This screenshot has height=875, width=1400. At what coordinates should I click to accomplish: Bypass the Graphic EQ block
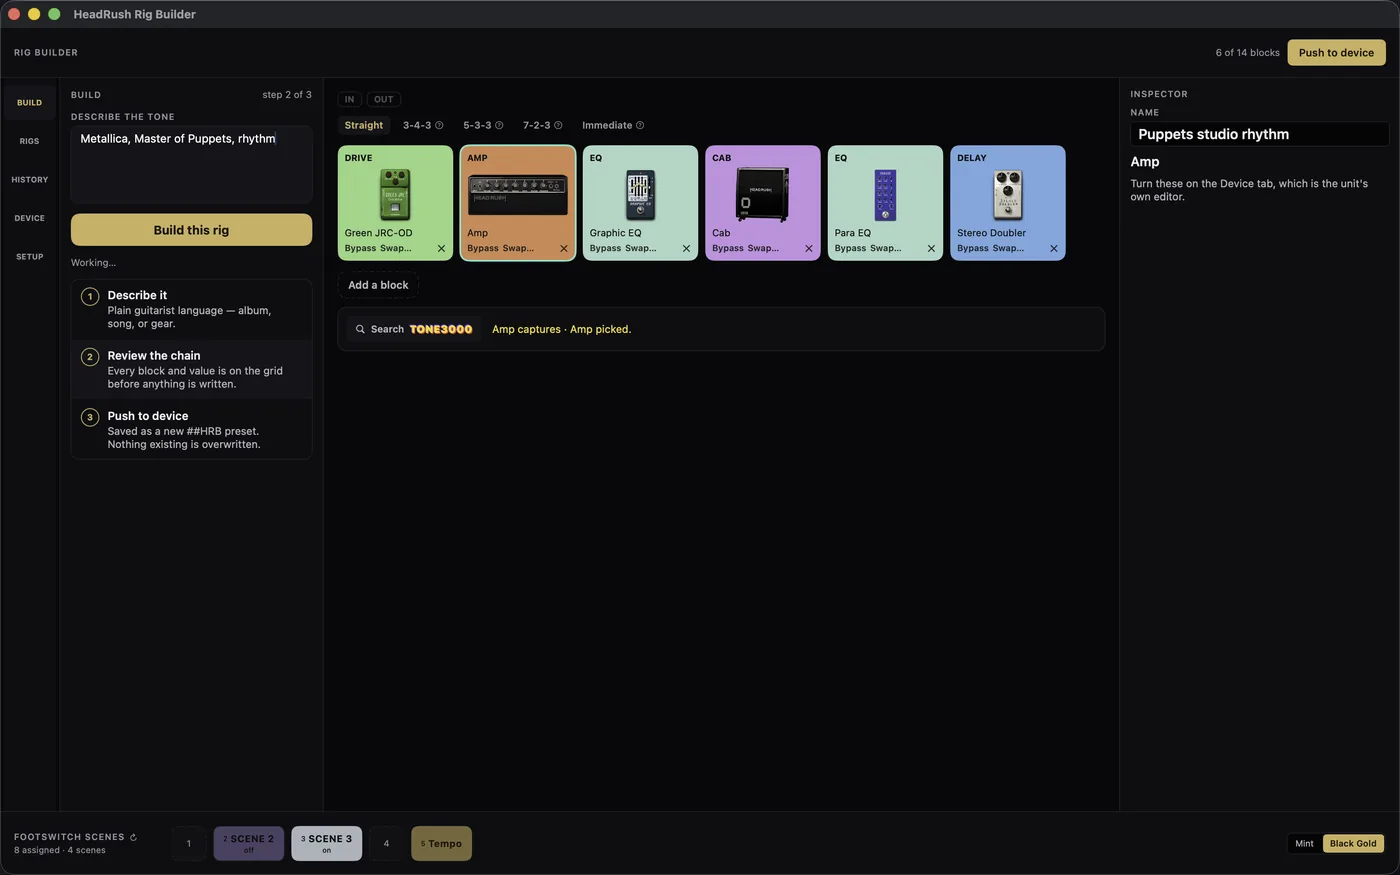pyautogui.click(x=605, y=248)
